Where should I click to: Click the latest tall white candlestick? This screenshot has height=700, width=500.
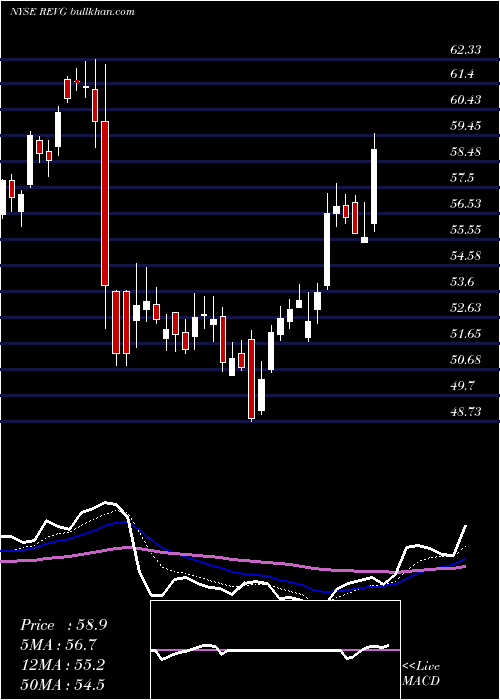point(374,187)
